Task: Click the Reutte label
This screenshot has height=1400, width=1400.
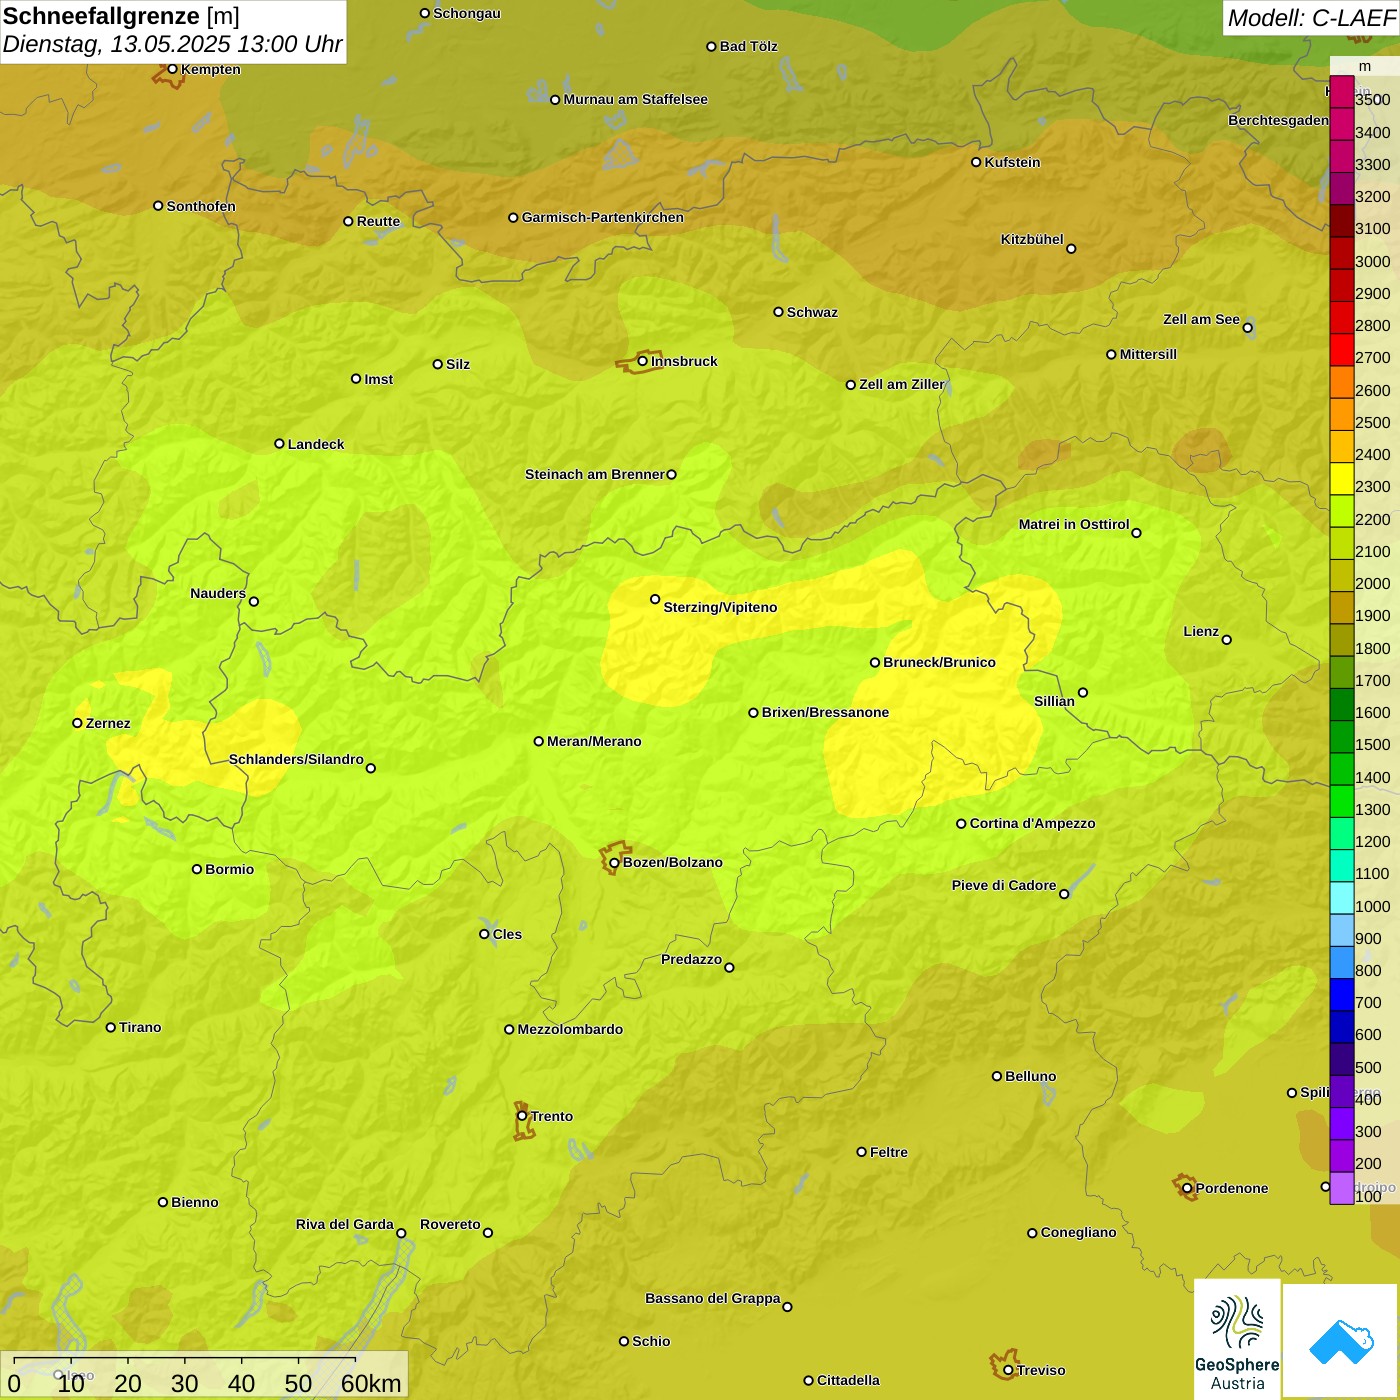Action: 378,221
